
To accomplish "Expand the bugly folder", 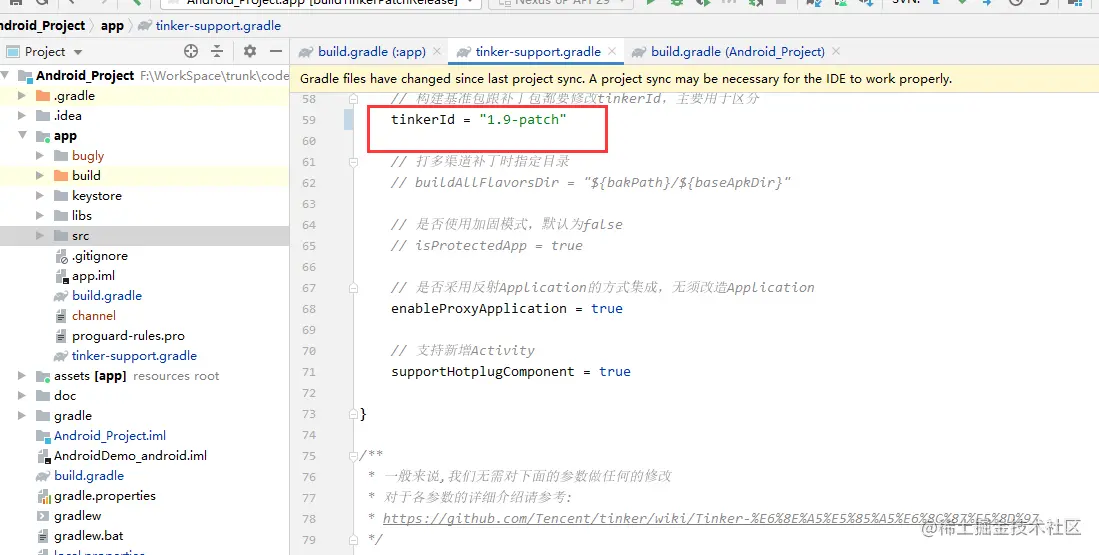I will click(x=40, y=156).
